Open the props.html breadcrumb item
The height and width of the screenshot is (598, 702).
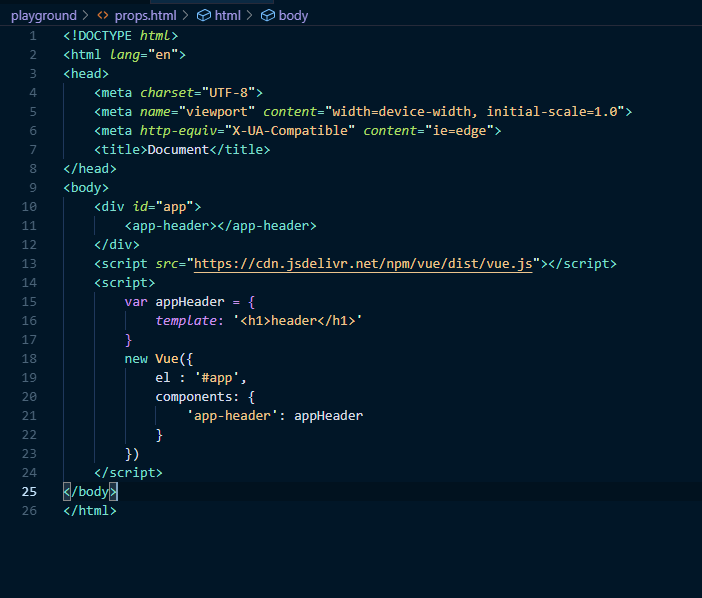click(x=146, y=16)
